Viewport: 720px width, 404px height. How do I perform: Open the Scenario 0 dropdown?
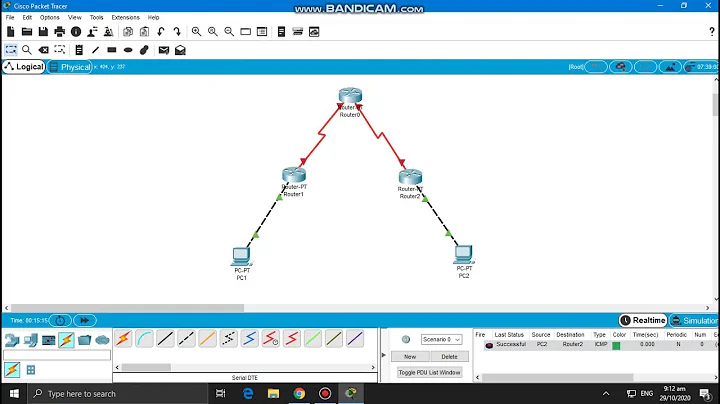pos(441,339)
